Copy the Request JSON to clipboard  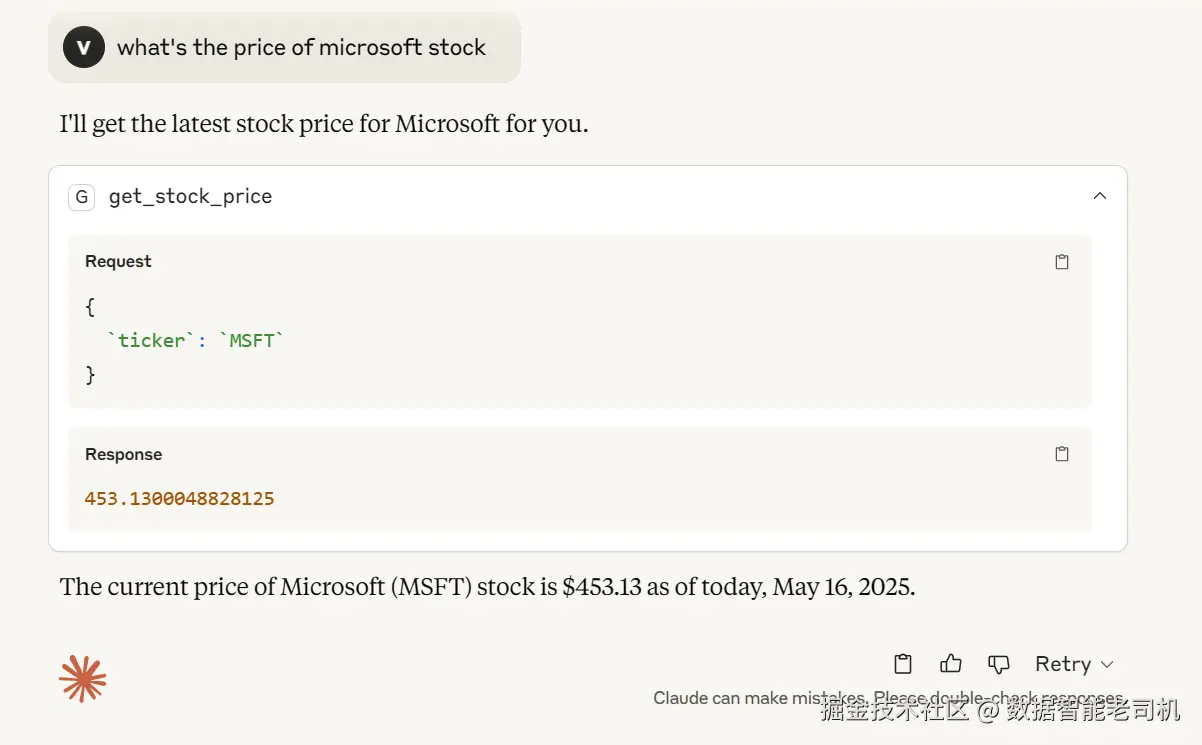[x=1062, y=262]
